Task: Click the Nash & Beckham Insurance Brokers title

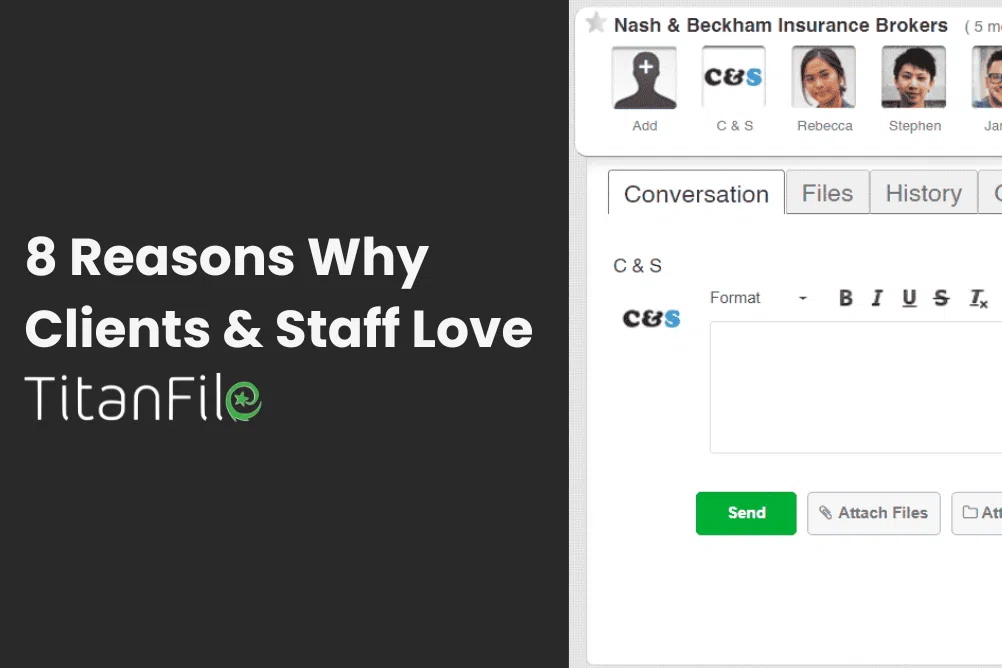Action: tap(780, 26)
